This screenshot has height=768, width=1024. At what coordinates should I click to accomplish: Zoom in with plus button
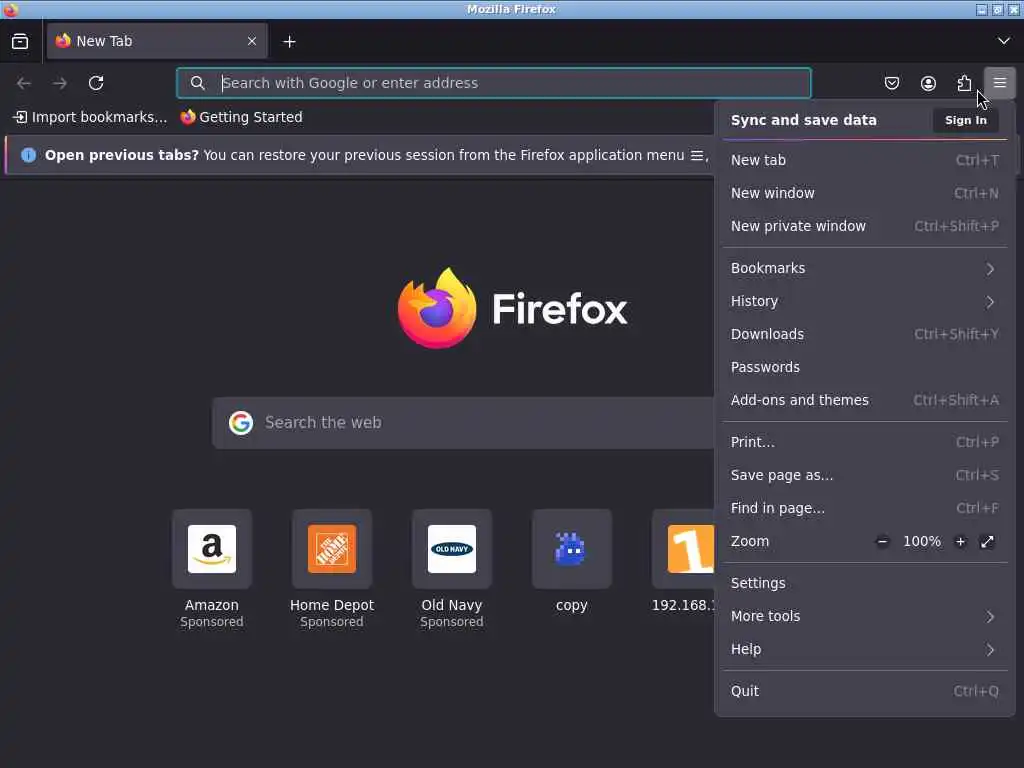961,541
